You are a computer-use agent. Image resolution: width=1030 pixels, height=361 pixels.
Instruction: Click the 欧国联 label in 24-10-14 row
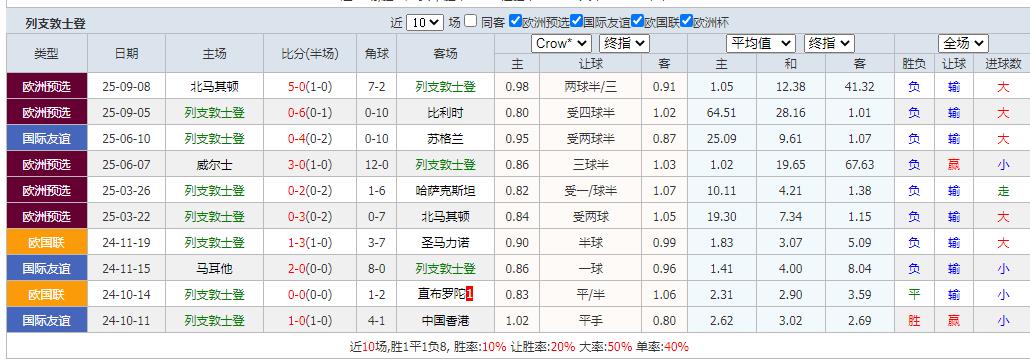click(x=47, y=295)
